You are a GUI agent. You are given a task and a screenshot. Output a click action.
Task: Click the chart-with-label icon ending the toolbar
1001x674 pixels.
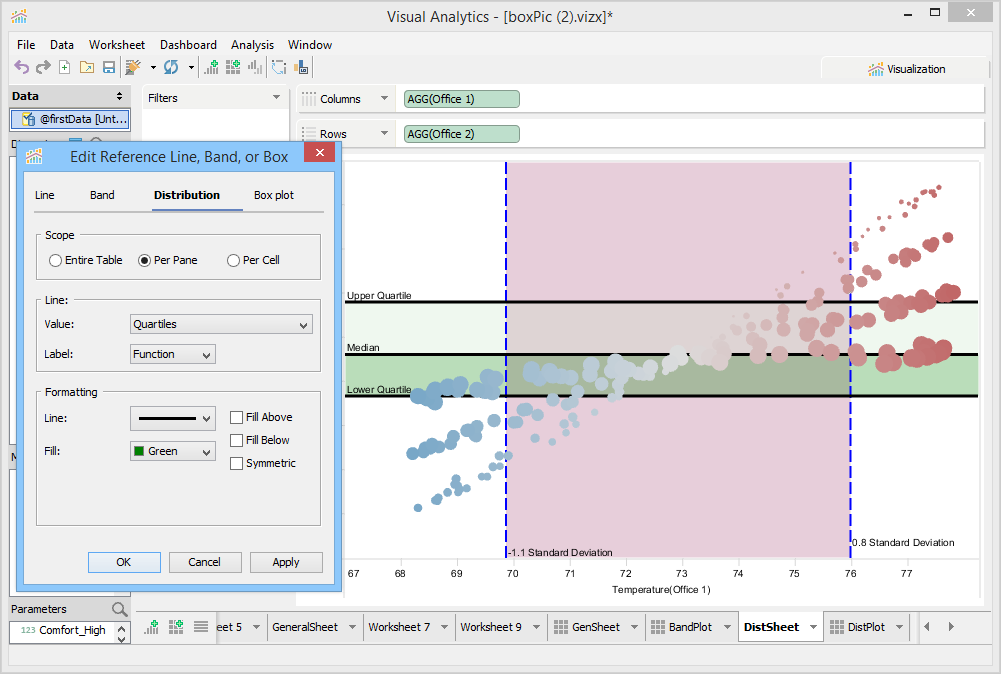coord(301,67)
